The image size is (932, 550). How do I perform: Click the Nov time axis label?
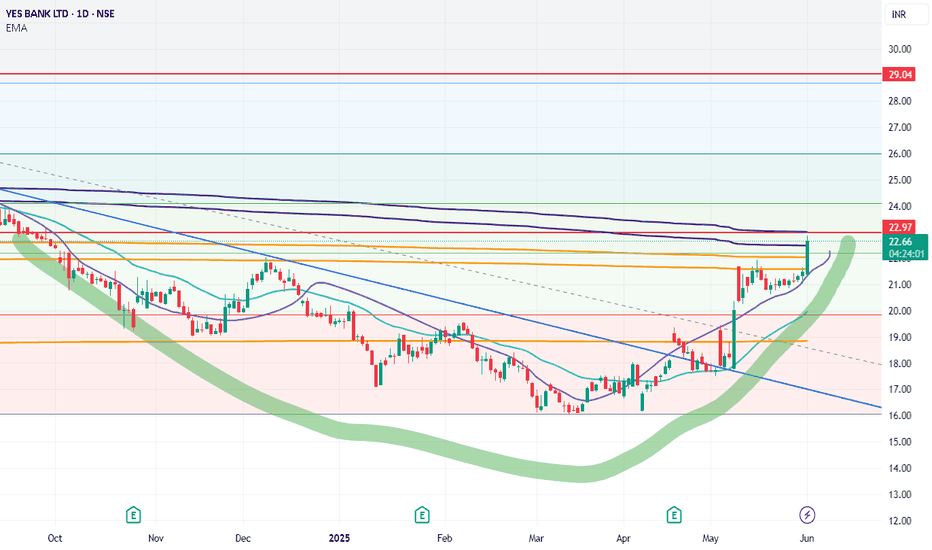[156, 538]
